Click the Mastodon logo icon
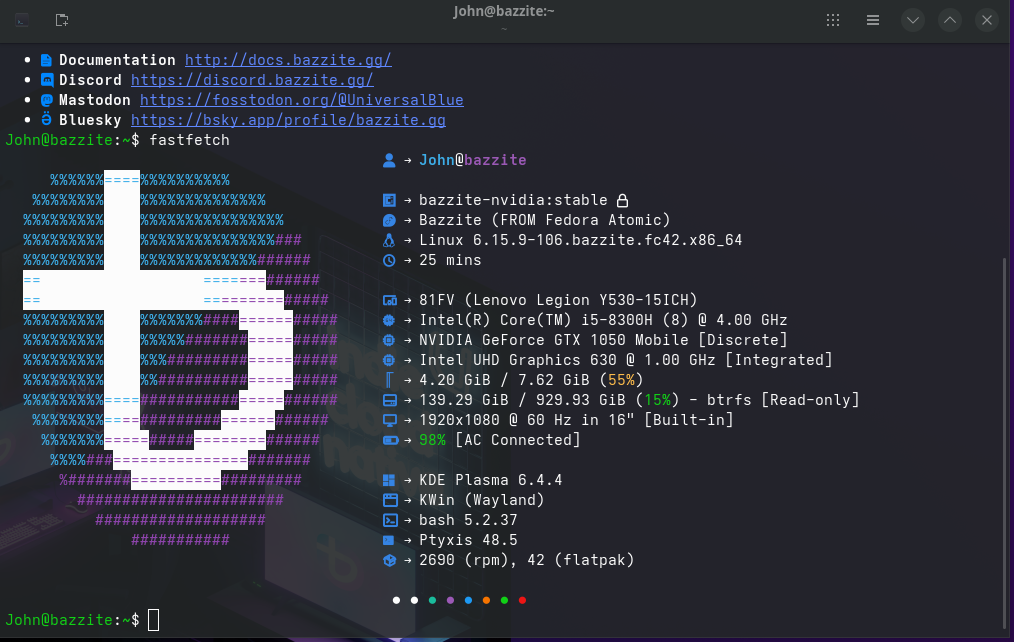The image size is (1014, 642). click(x=47, y=100)
